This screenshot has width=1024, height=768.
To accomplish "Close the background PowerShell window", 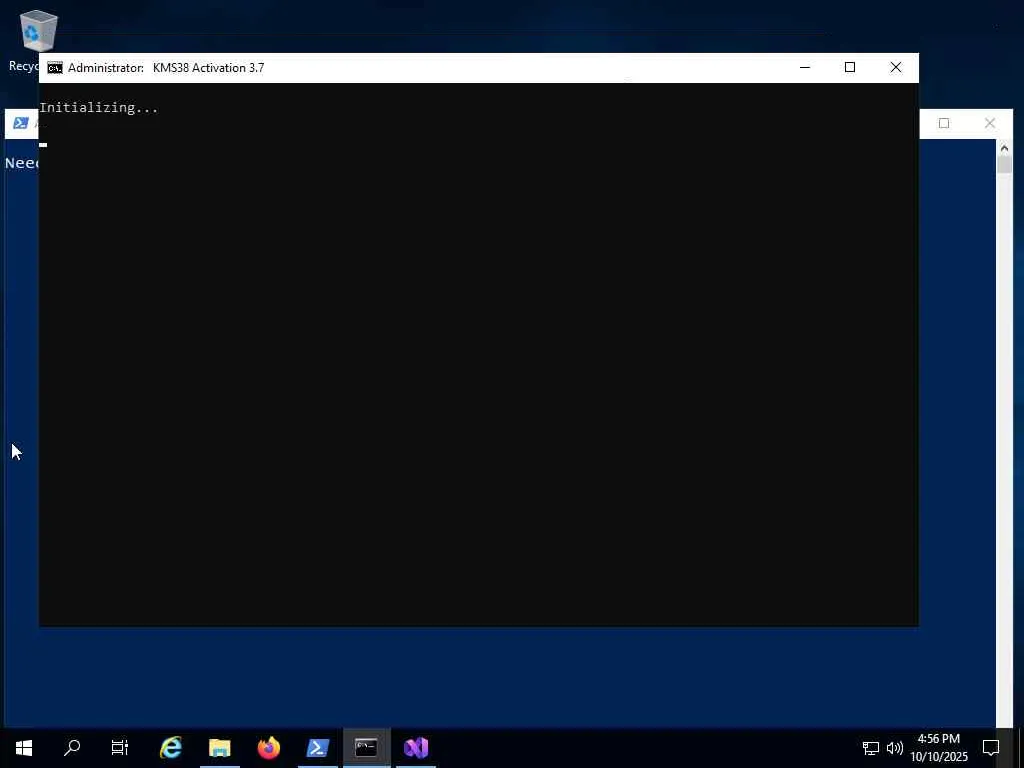I will (x=990, y=123).
